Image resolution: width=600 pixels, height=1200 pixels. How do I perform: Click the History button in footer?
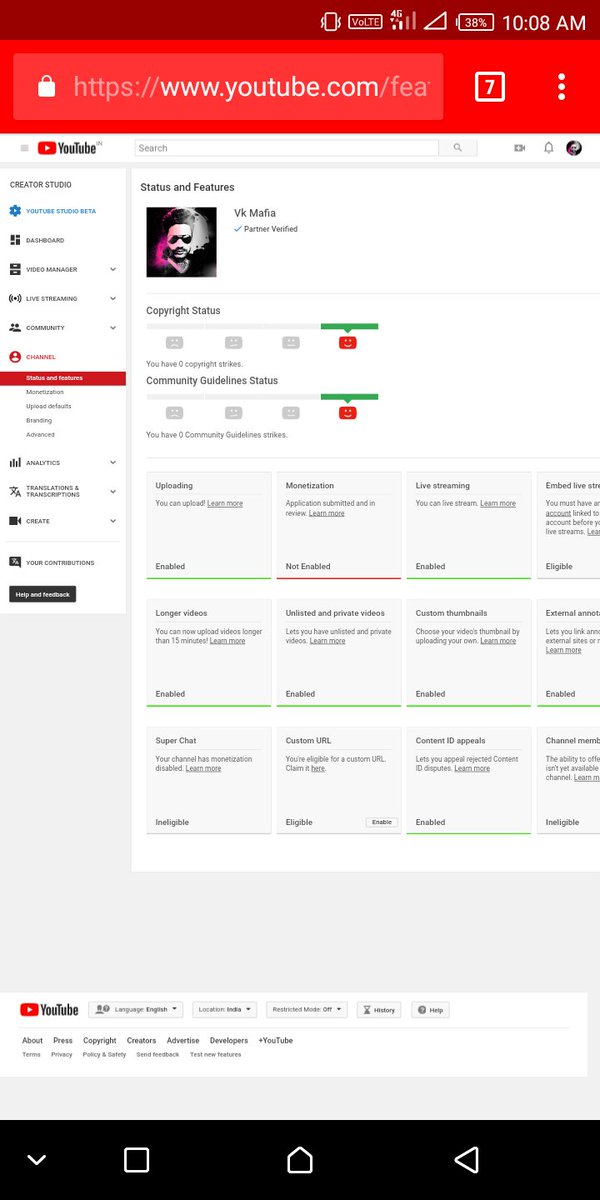tap(378, 1010)
